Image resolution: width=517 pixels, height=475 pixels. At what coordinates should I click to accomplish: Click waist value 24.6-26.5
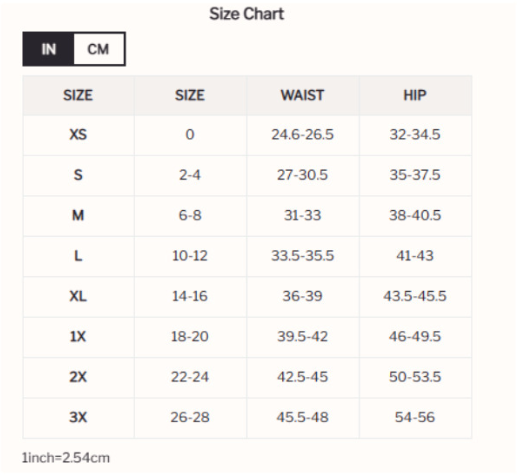(302, 135)
